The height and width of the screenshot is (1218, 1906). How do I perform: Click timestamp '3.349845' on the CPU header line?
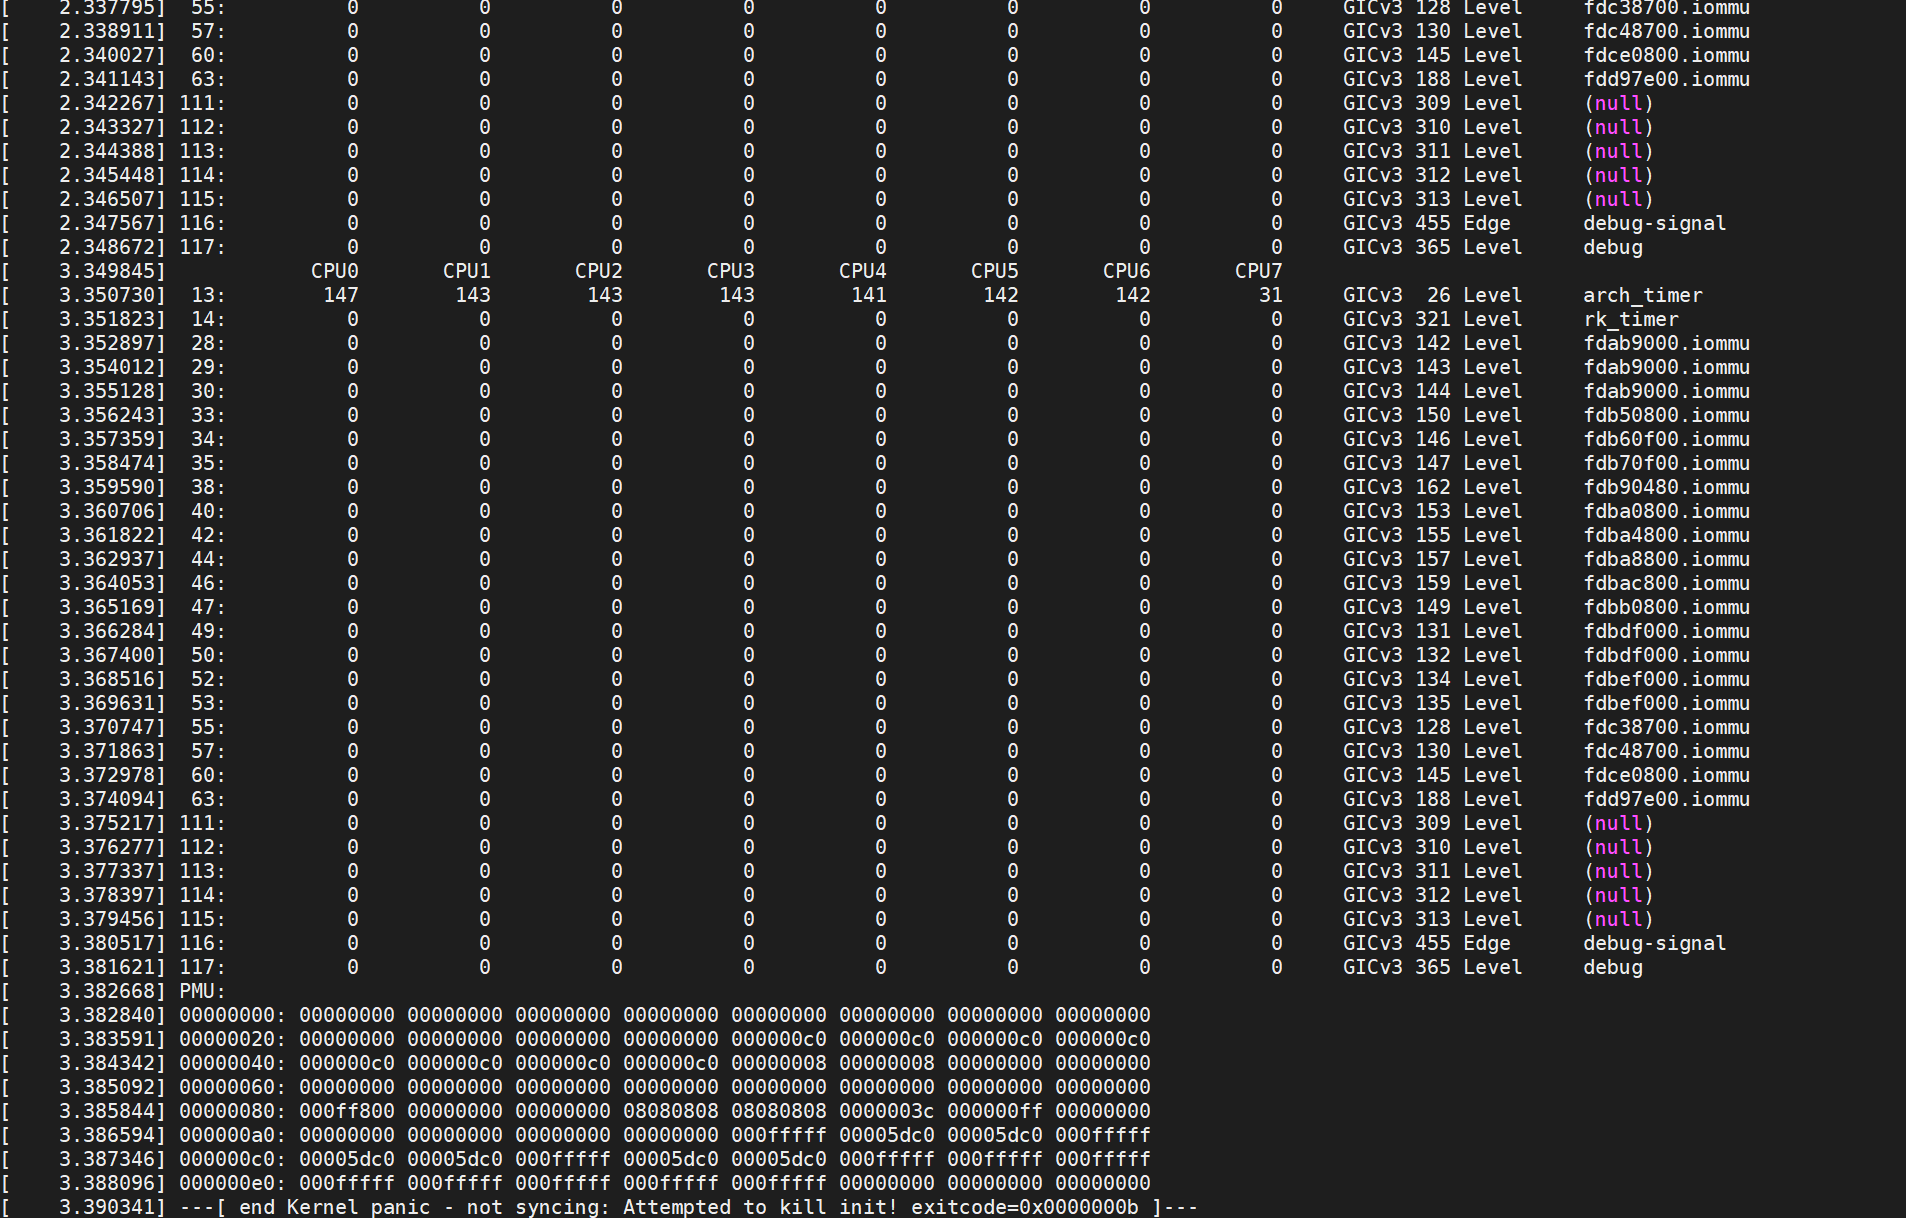[107, 271]
